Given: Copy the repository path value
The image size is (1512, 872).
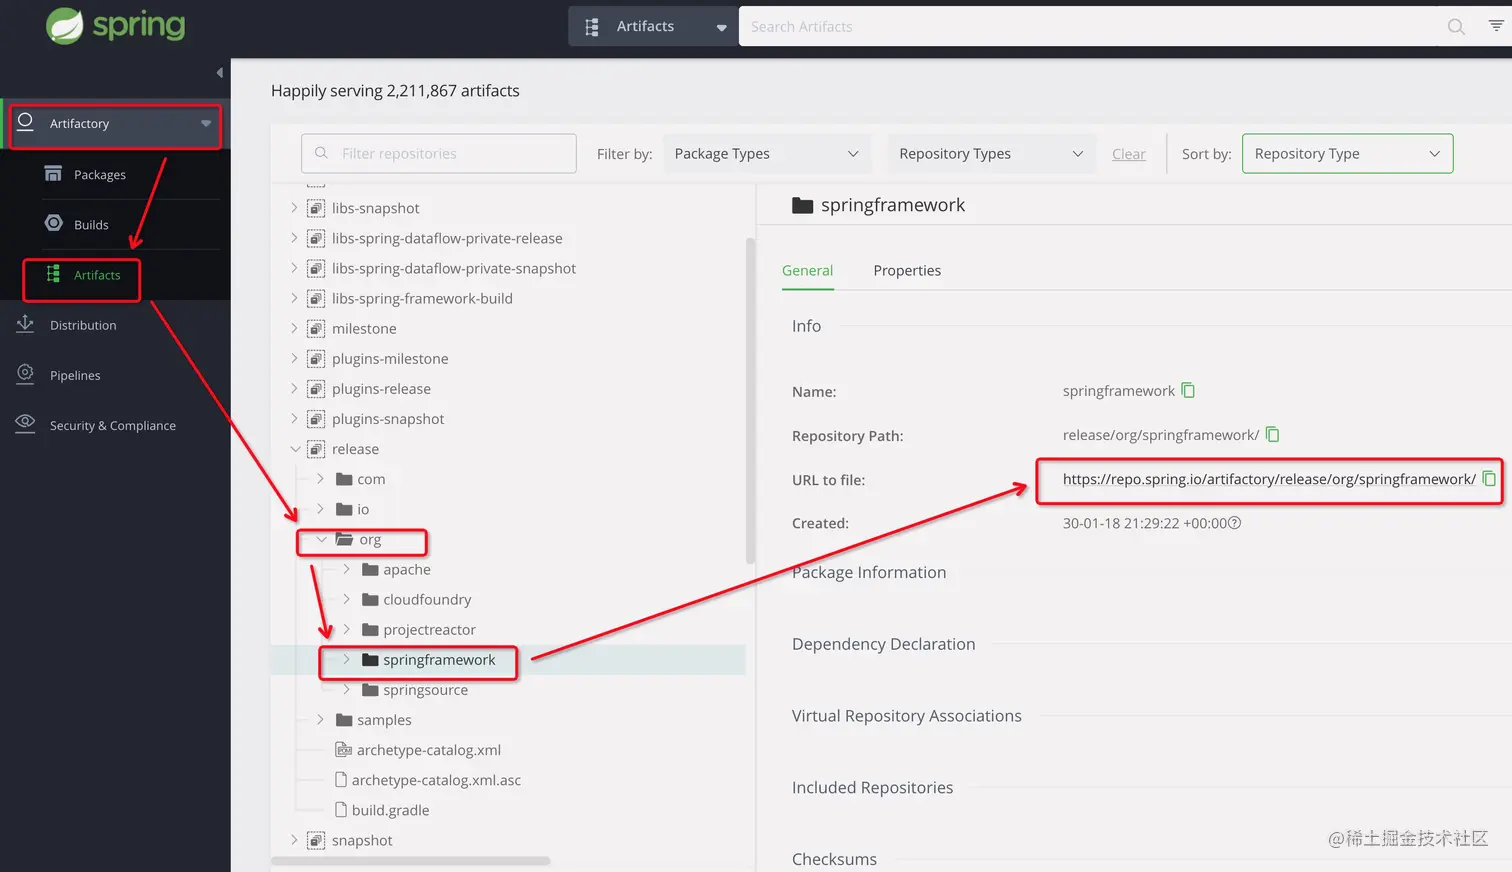Looking at the screenshot, I should (x=1272, y=435).
